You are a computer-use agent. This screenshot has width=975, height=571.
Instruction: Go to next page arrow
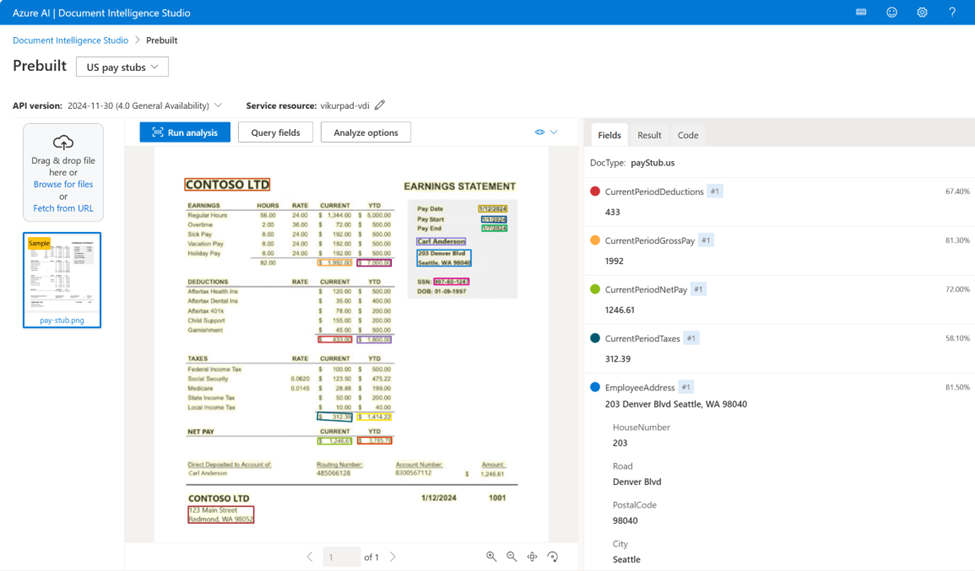click(x=392, y=557)
